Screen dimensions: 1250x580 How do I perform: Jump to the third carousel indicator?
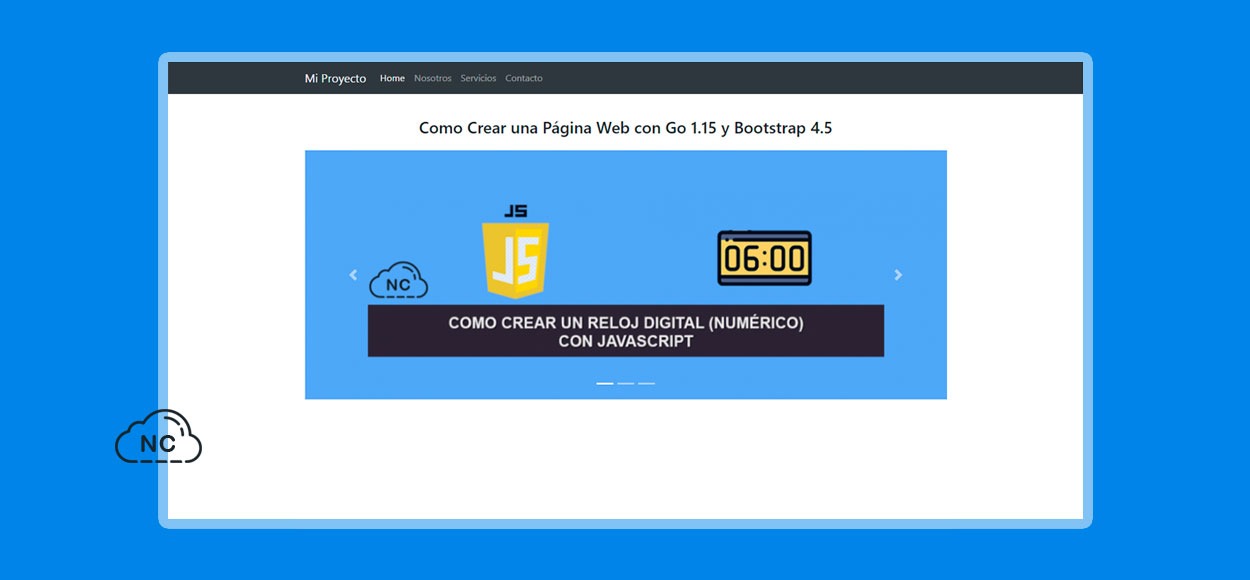coord(647,383)
